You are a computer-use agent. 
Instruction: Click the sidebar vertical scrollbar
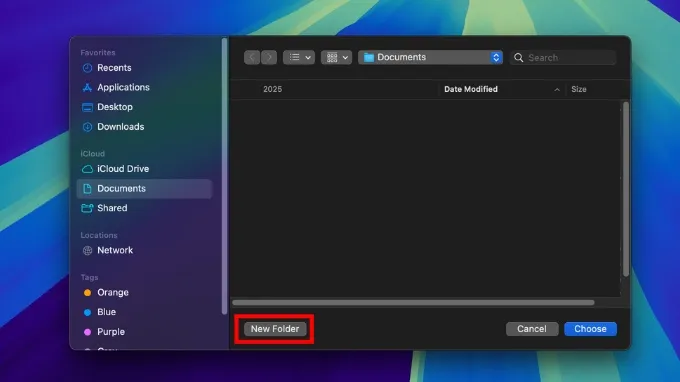(x=224, y=176)
